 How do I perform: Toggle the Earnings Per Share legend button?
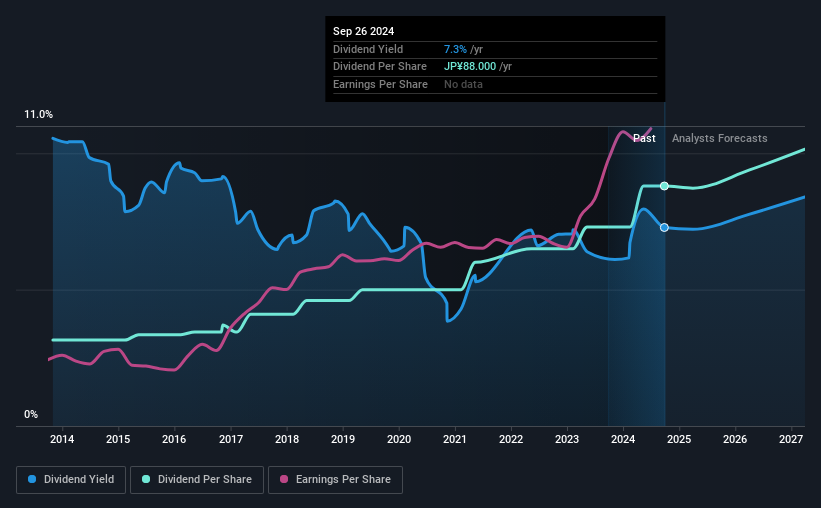tap(335, 480)
